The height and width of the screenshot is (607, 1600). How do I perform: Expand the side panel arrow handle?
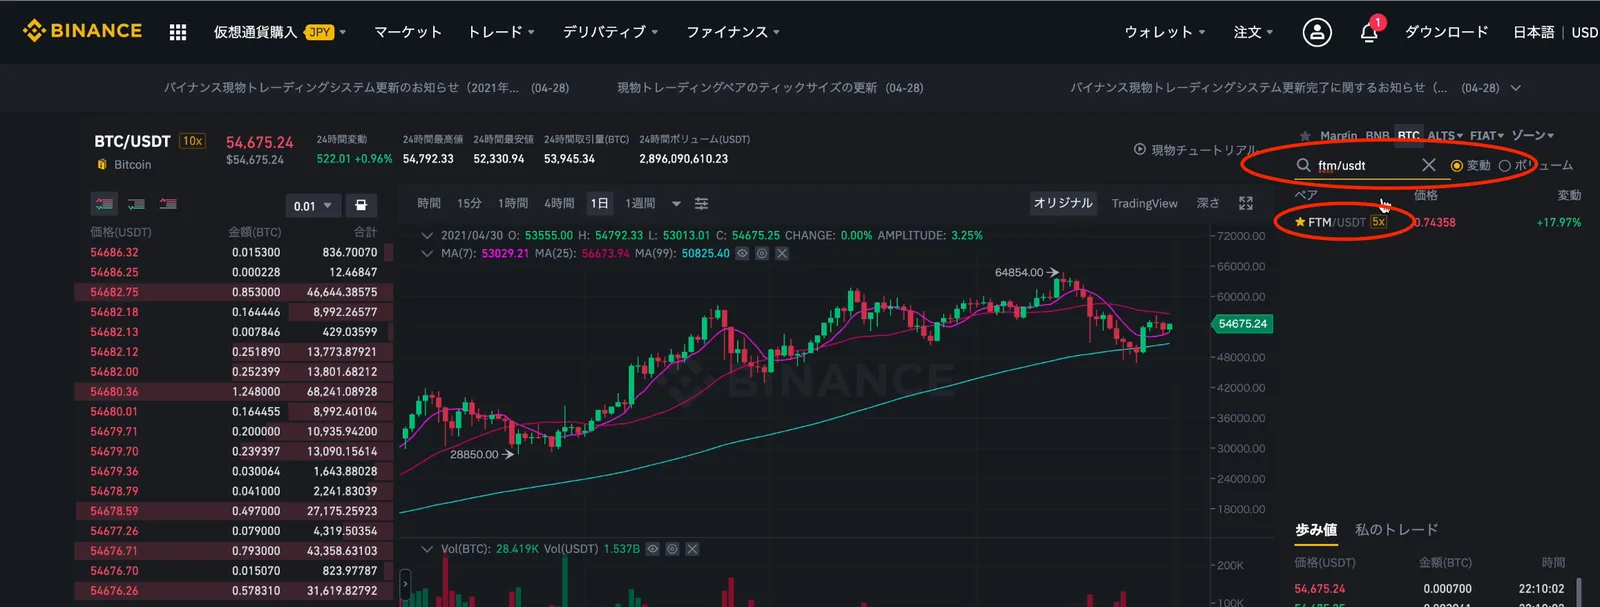click(x=405, y=583)
